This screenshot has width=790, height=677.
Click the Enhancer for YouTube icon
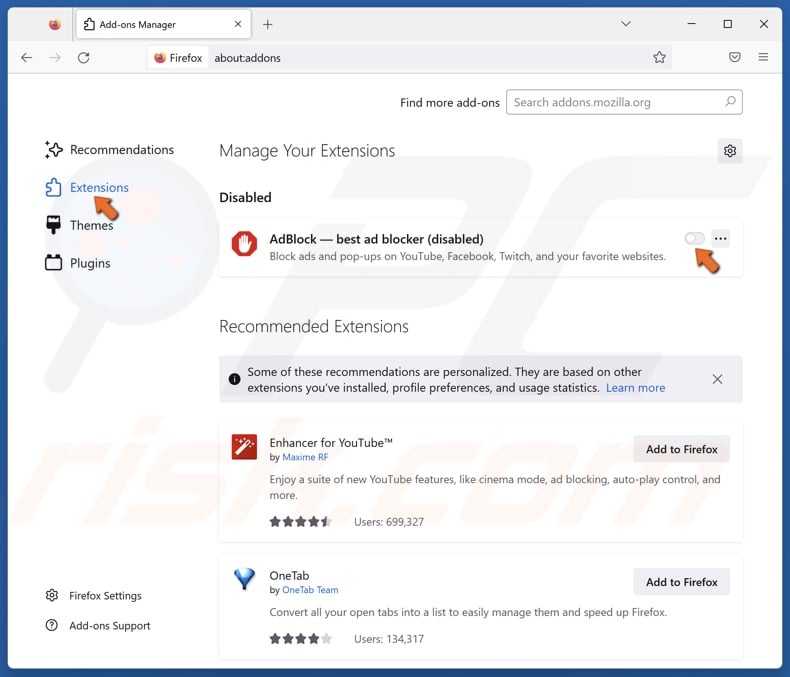(244, 447)
